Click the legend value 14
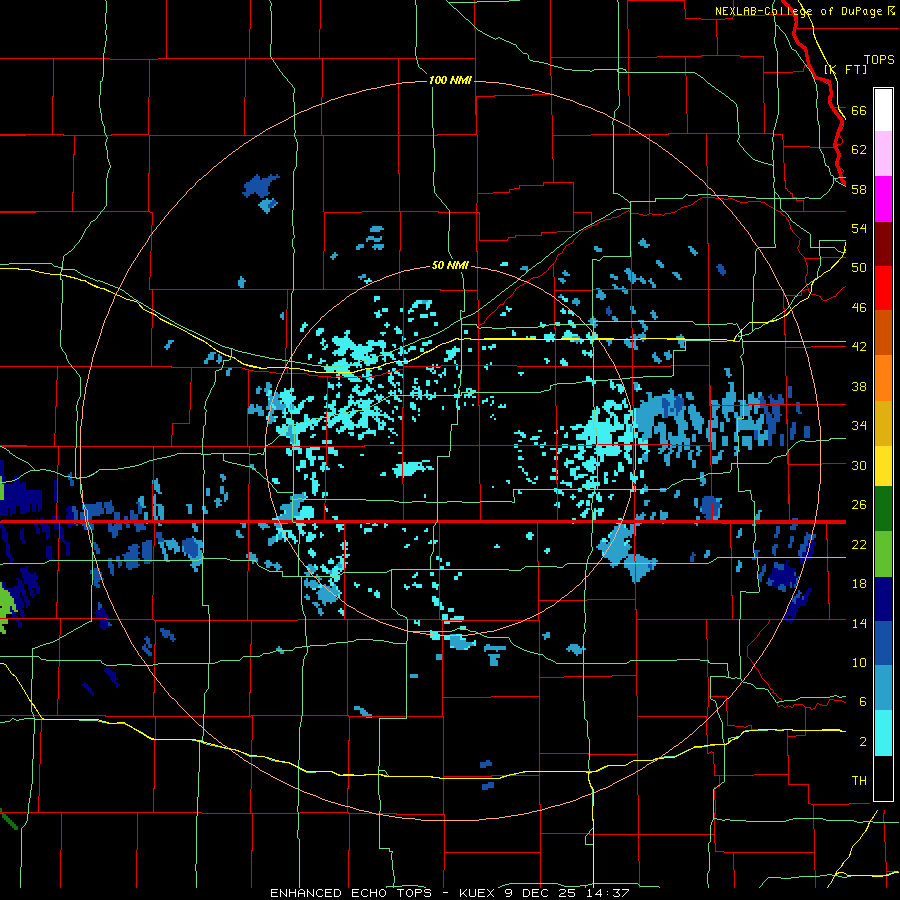 (859, 623)
